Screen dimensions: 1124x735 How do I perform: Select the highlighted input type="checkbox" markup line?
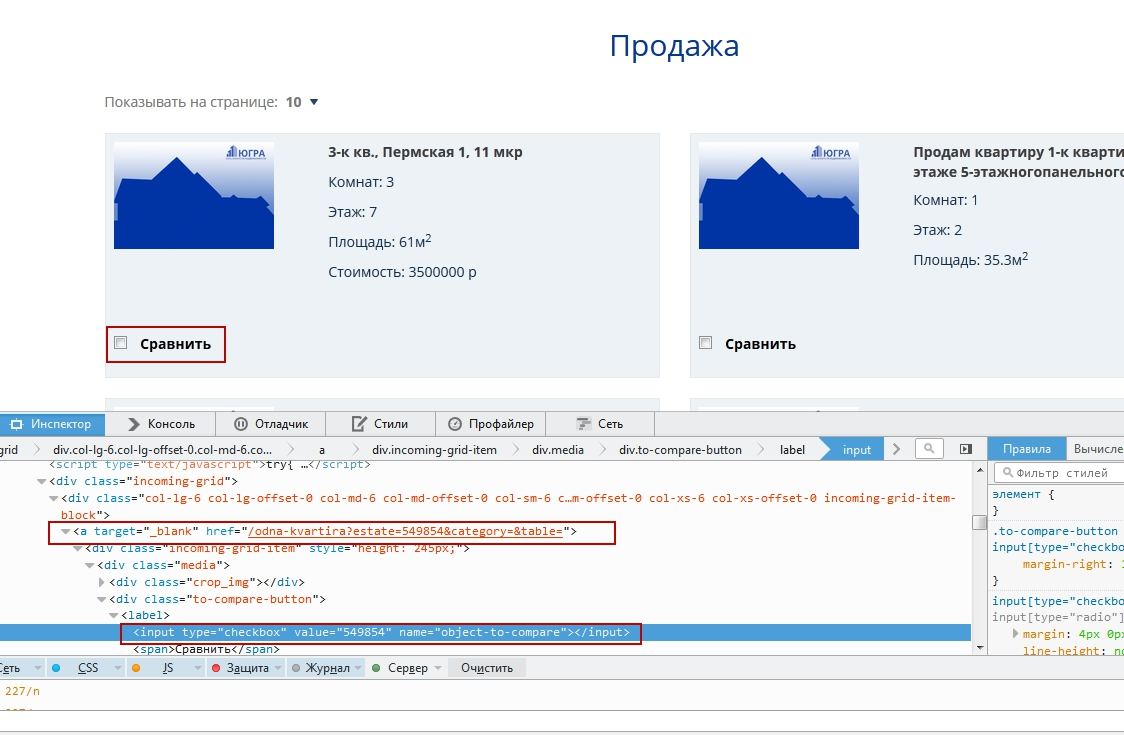pyautogui.click(x=381, y=632)
